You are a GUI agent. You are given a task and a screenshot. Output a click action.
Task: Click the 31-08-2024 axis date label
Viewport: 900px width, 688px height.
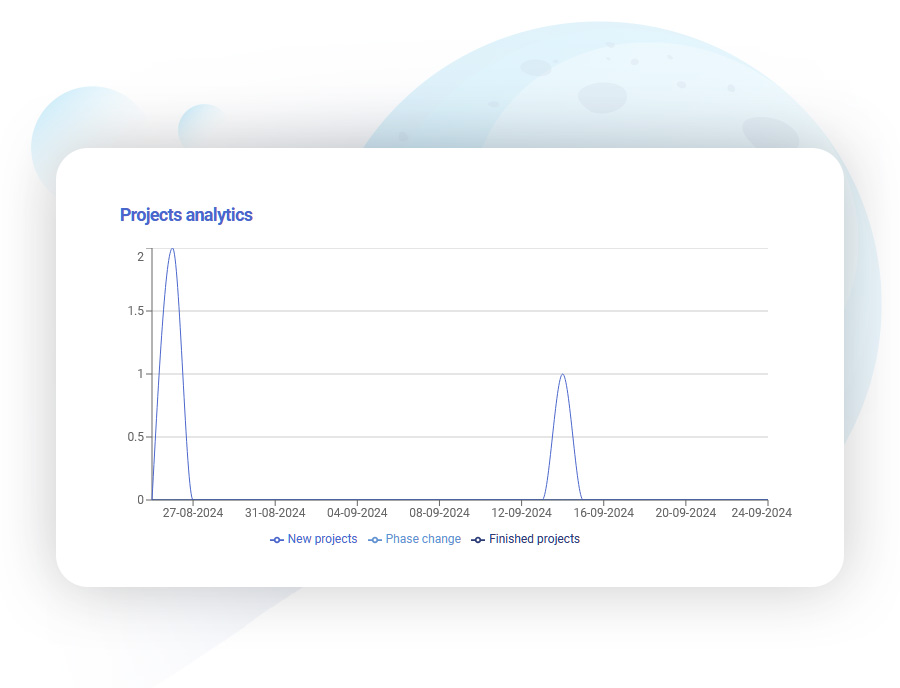coord(275,513)
